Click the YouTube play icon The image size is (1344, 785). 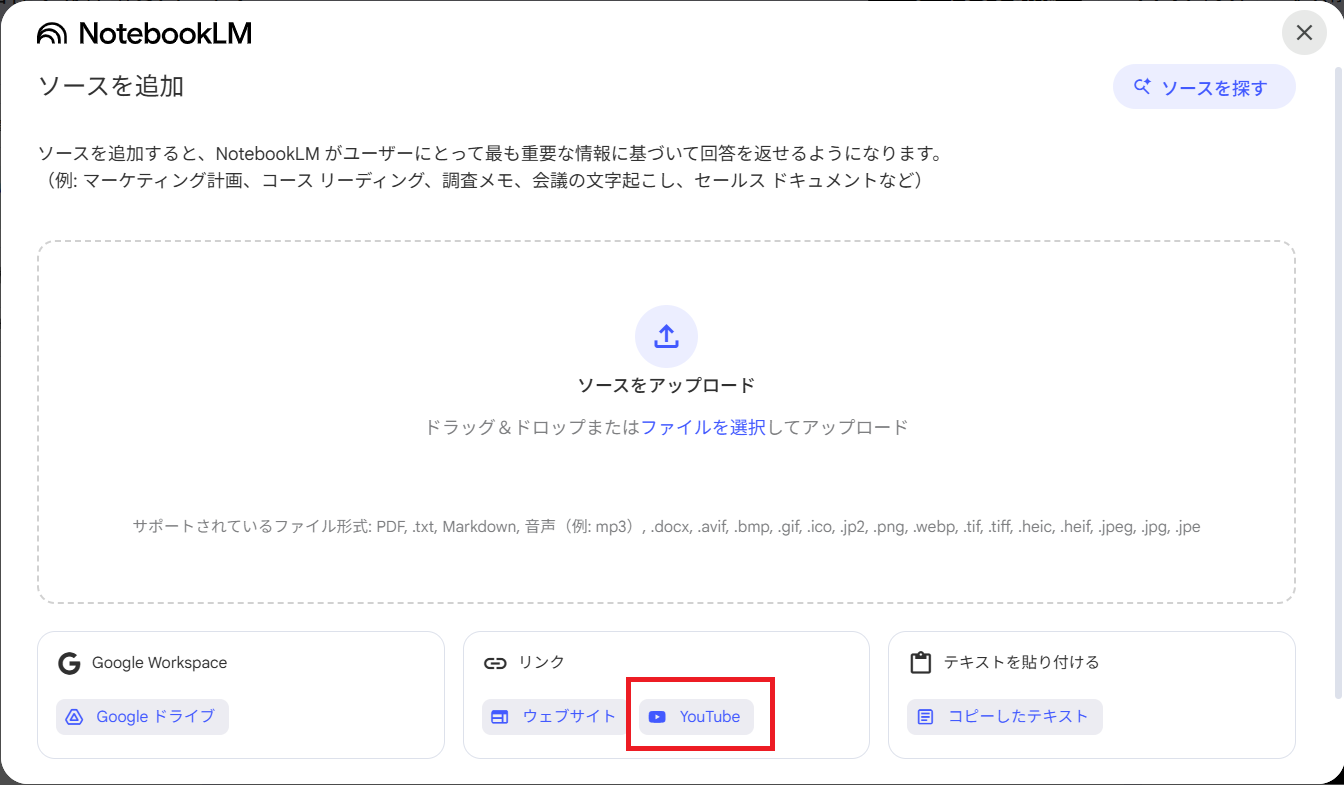657,717
